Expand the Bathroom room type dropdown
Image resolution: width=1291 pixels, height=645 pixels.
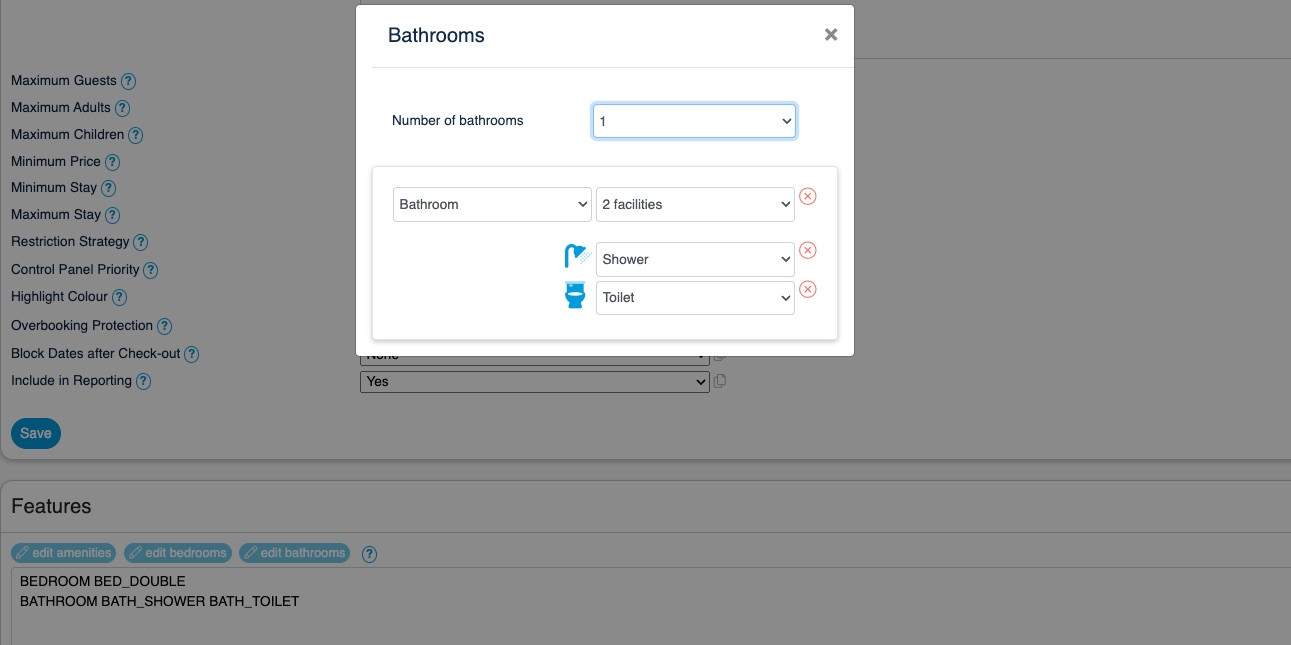click(492, 205)
